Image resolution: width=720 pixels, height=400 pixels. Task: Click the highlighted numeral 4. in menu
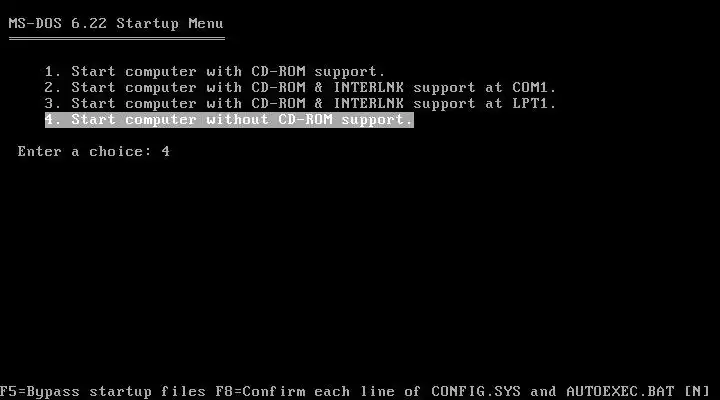pyautogui.click(x=53, y=120)
